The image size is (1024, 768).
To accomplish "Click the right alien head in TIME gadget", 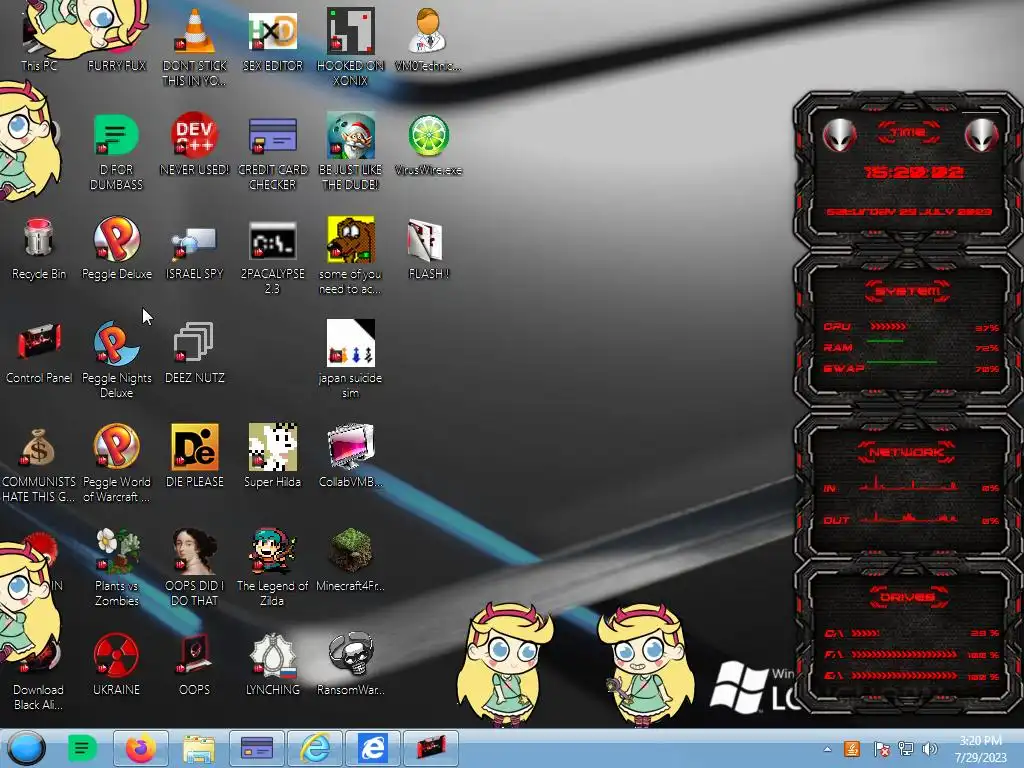I will pos(982,135).
